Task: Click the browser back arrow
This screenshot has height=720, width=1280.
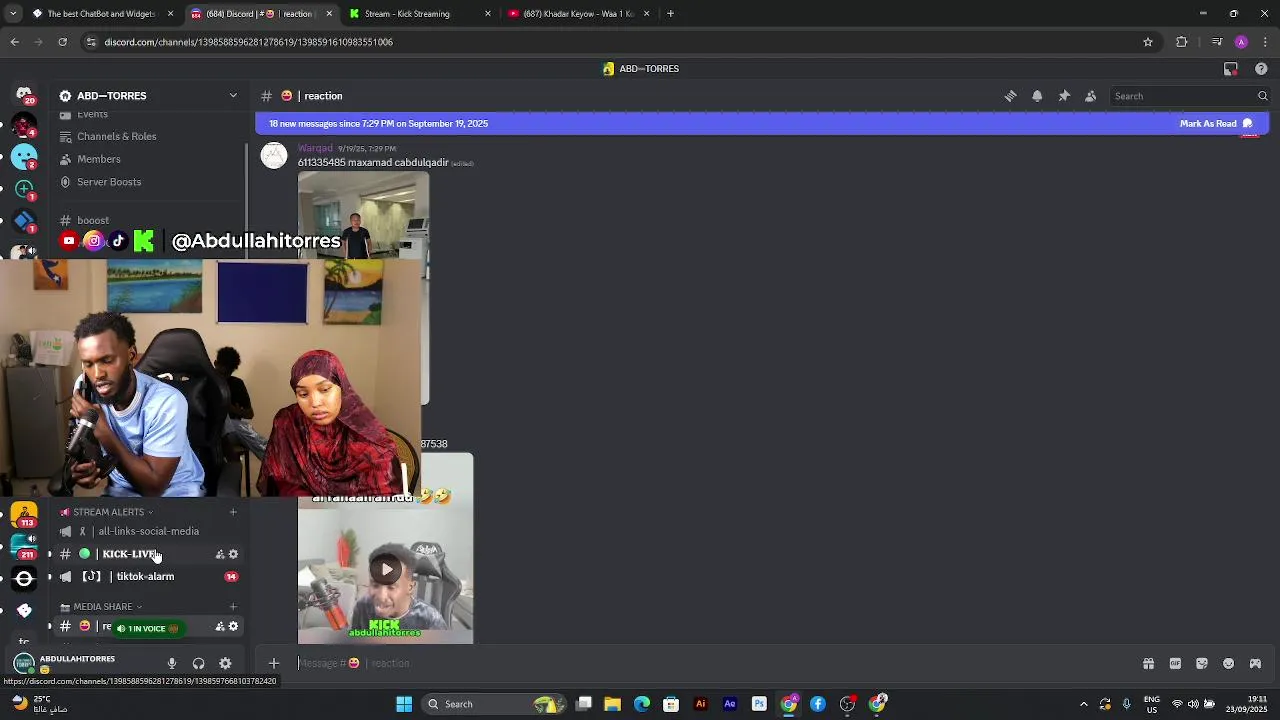Action: 14,42
